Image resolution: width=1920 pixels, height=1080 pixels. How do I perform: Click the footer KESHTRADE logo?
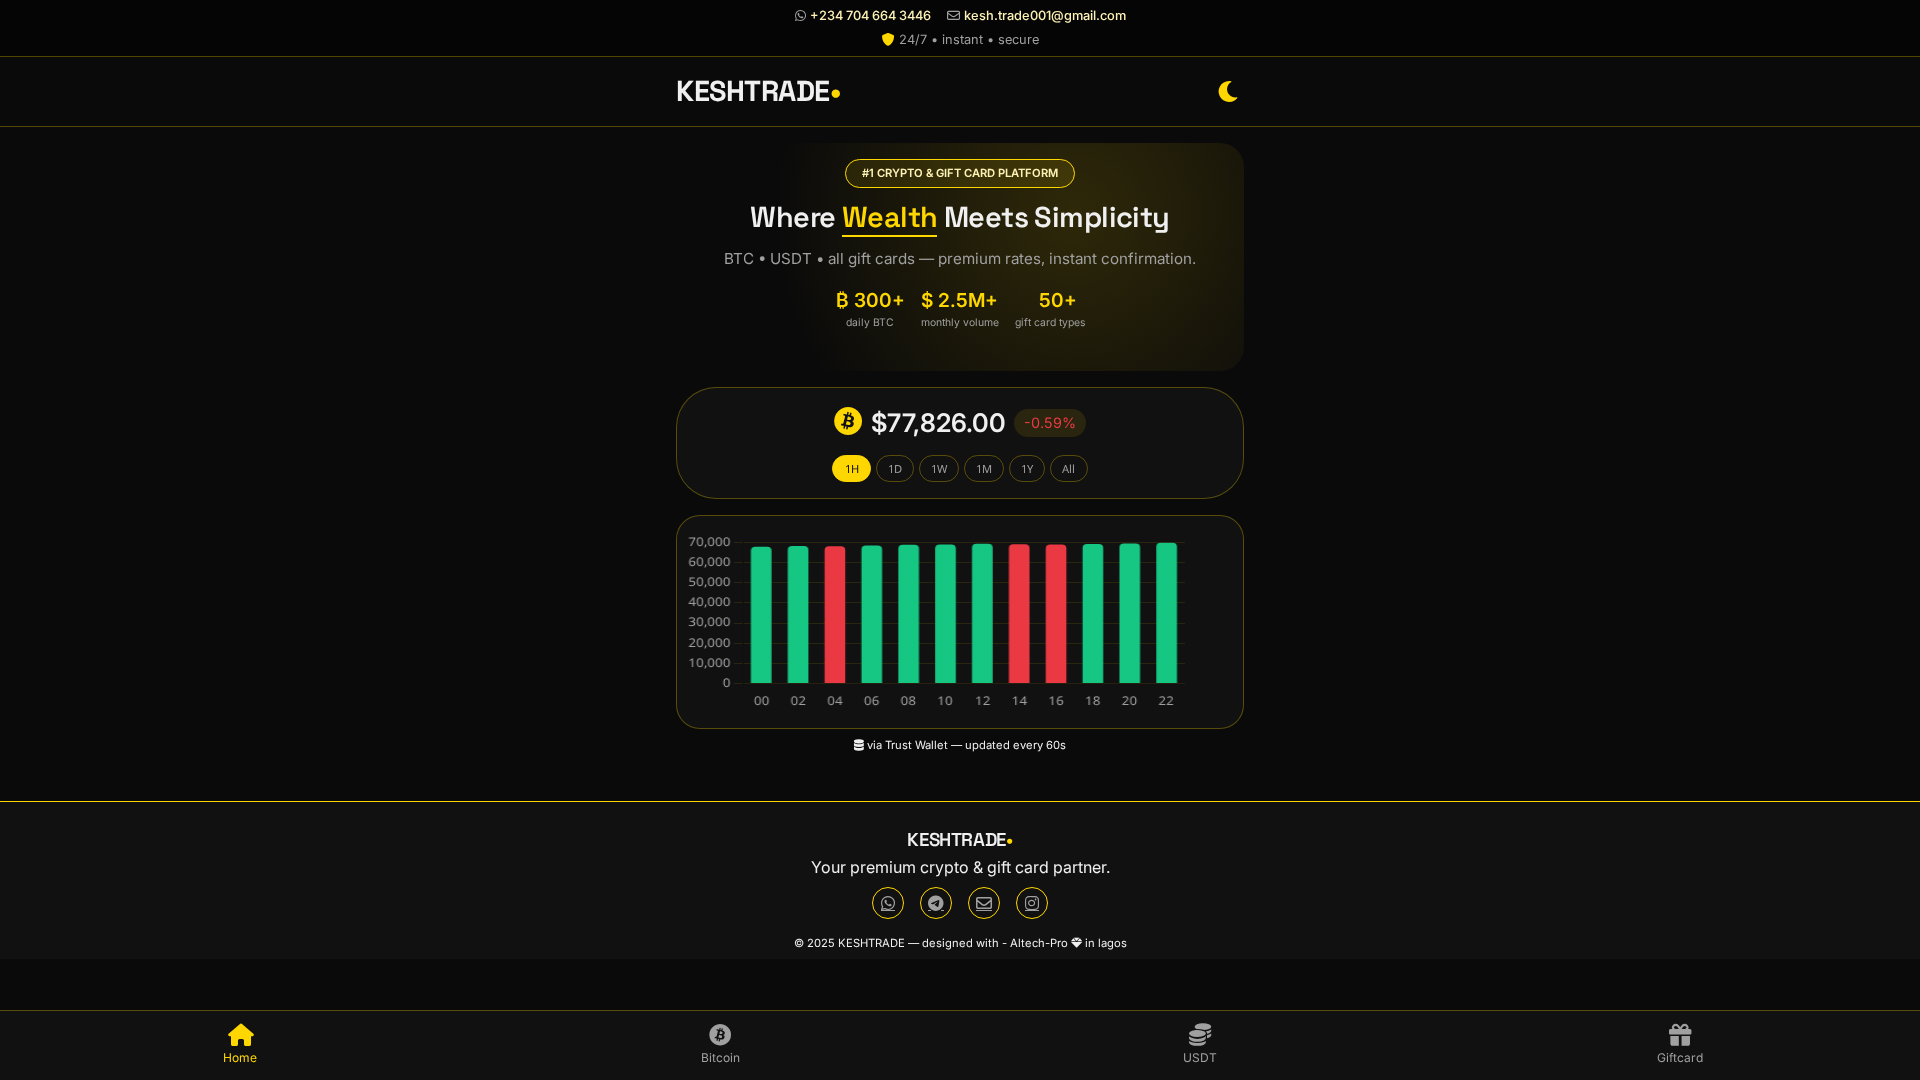(960, 840)
